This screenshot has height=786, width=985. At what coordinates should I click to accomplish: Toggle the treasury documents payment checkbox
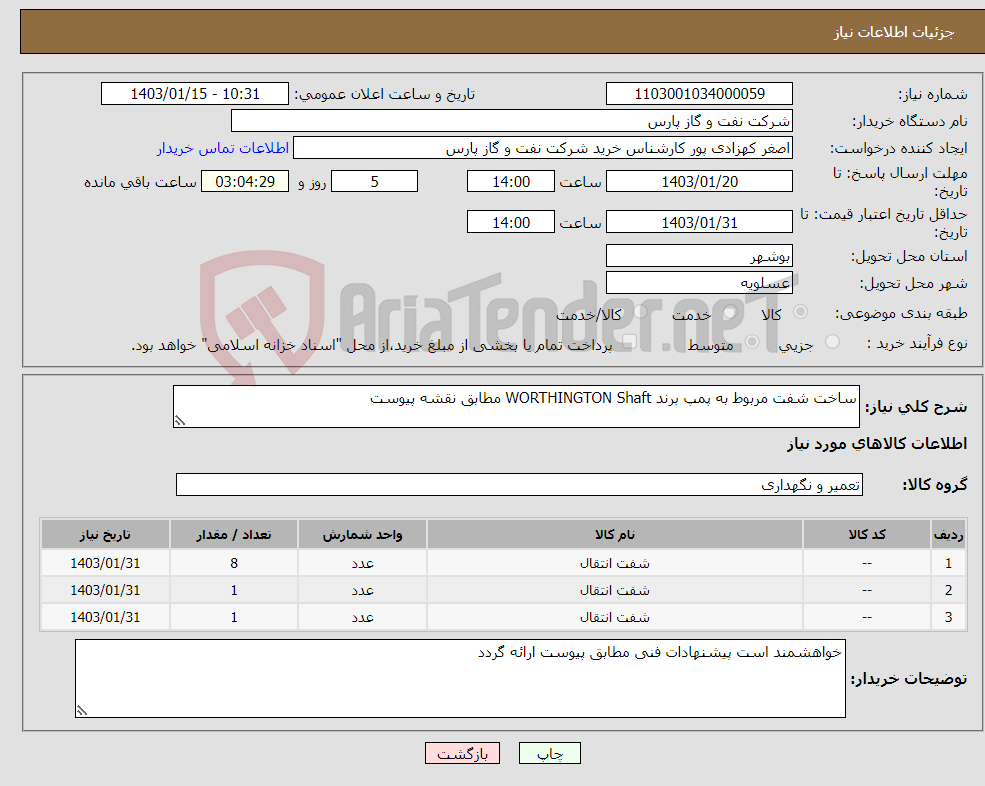pos(628,342)
